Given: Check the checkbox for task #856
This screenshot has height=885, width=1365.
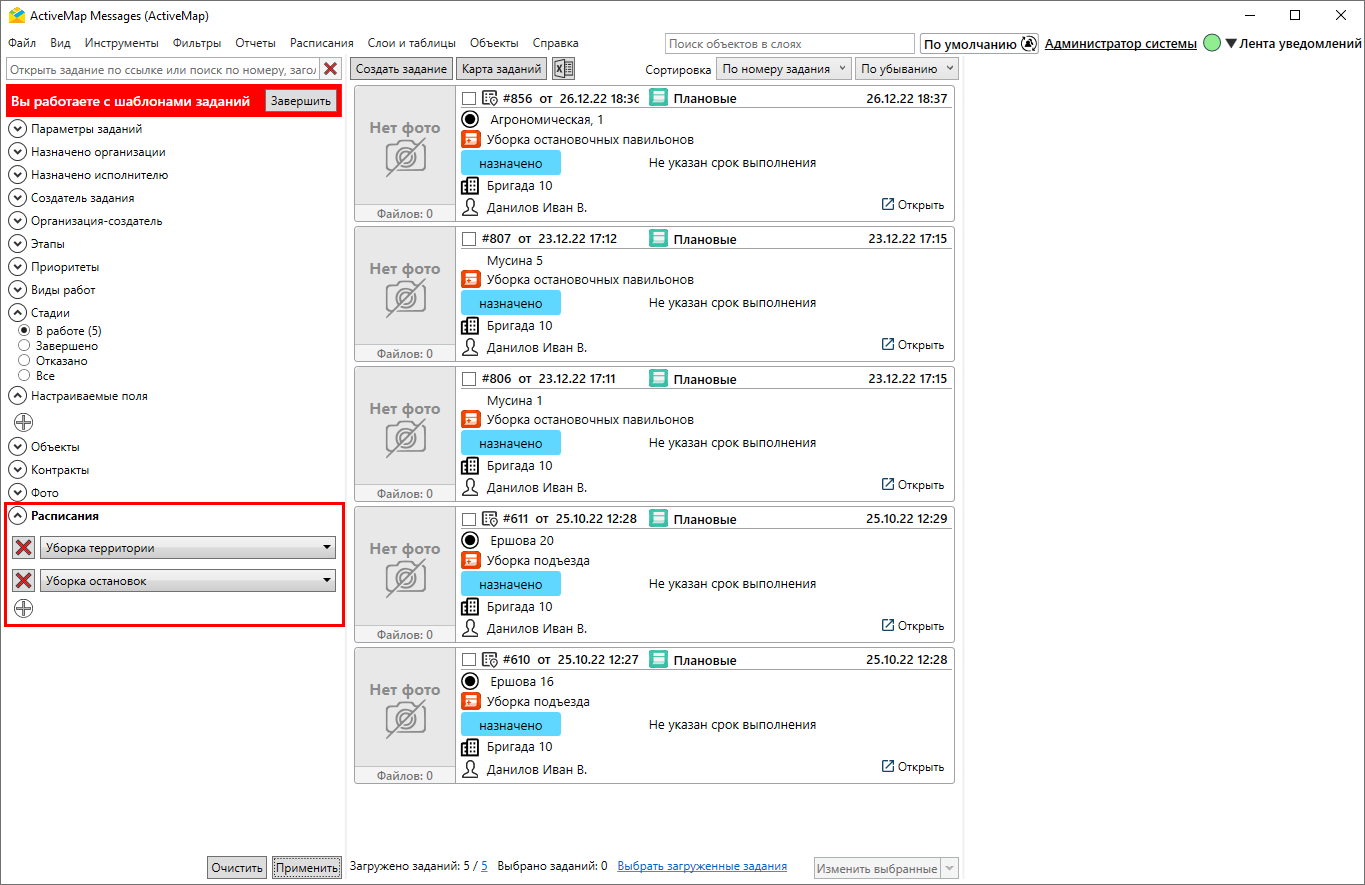Looking at the screenshot, I should [x=469, y=98].
